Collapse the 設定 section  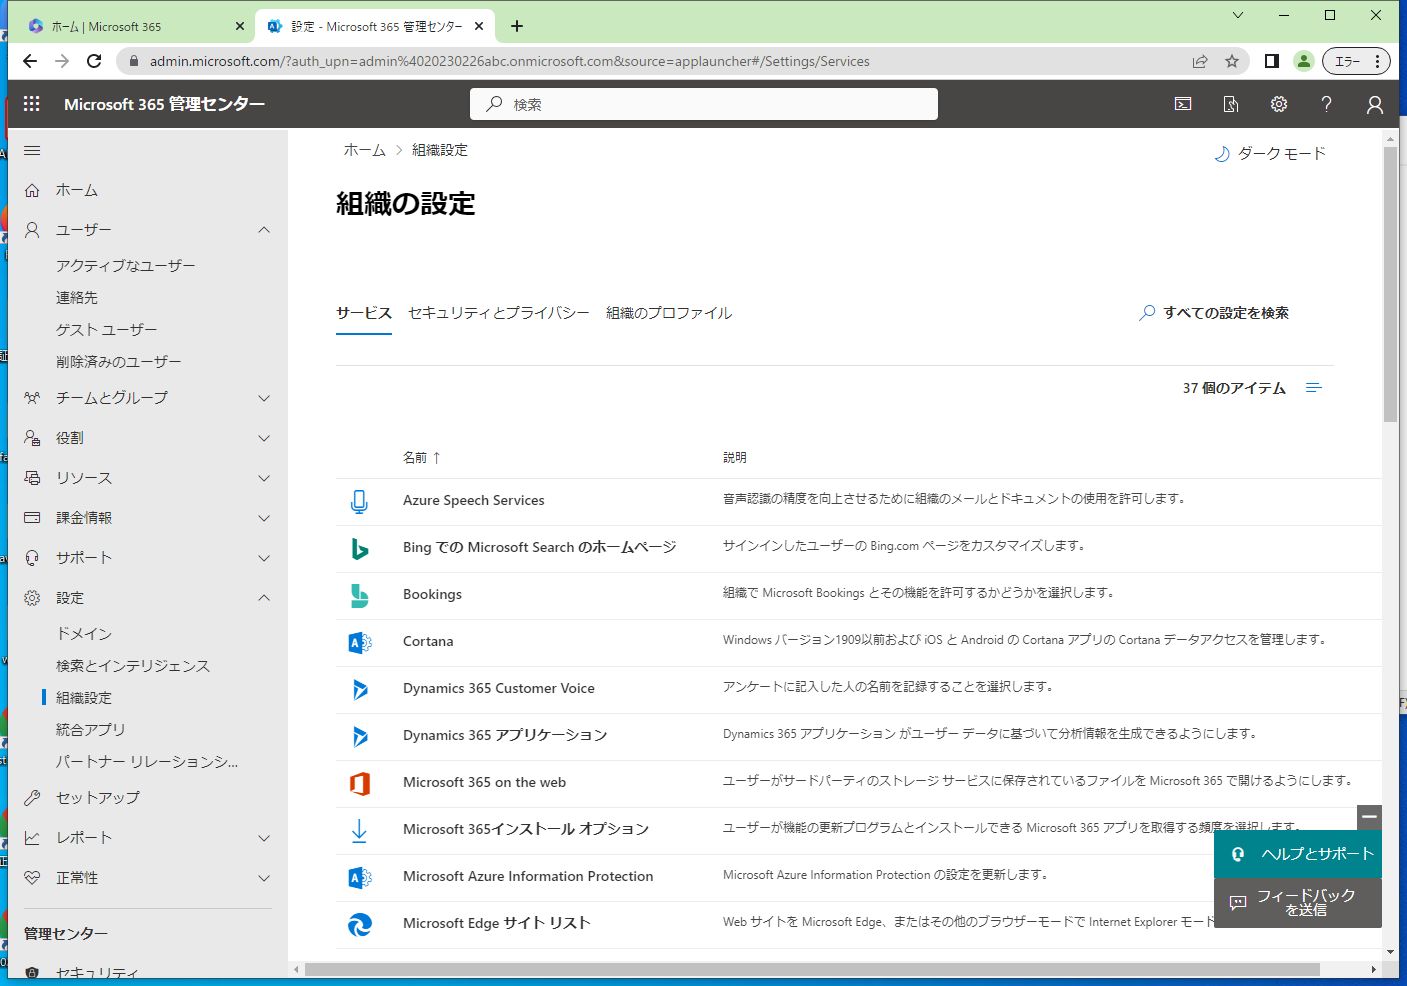click(x=264, y=598)
